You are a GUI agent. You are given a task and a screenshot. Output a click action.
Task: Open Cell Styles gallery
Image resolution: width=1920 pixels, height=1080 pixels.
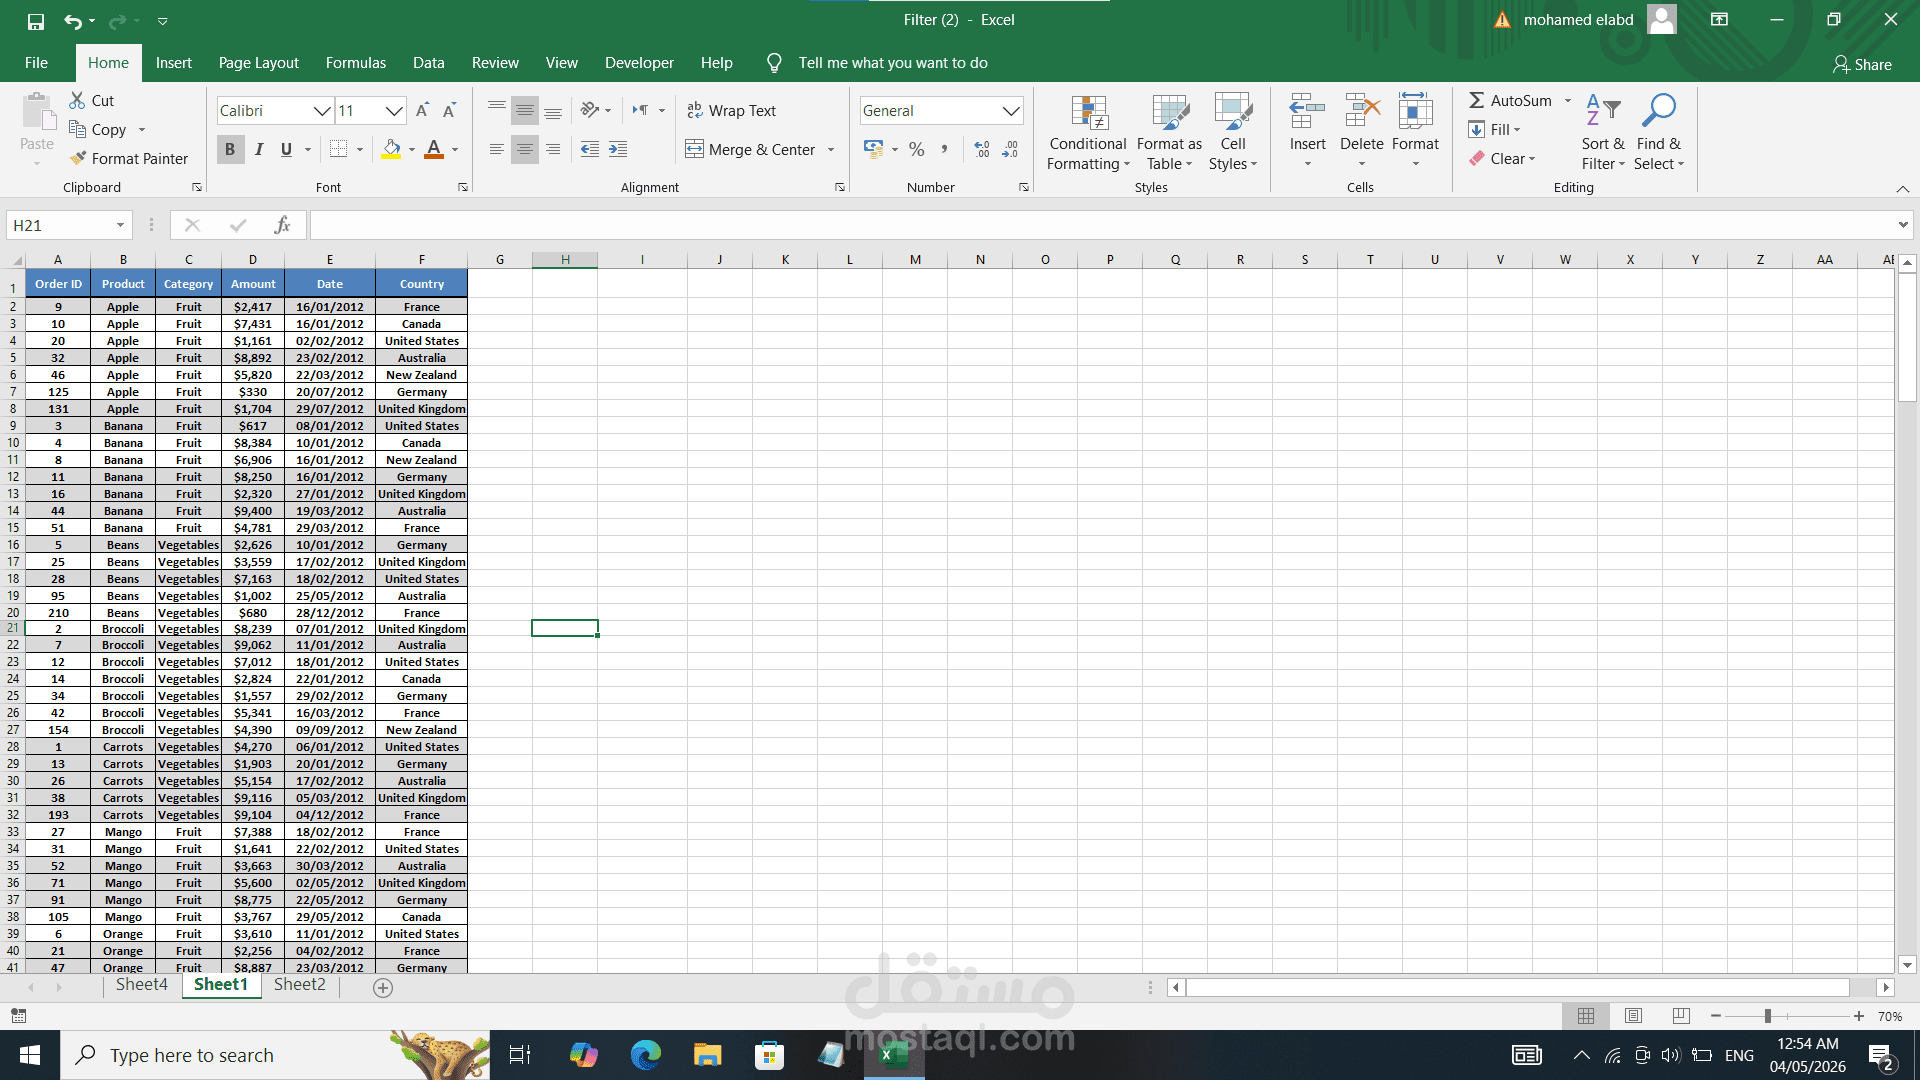(x=1233, y=133)
